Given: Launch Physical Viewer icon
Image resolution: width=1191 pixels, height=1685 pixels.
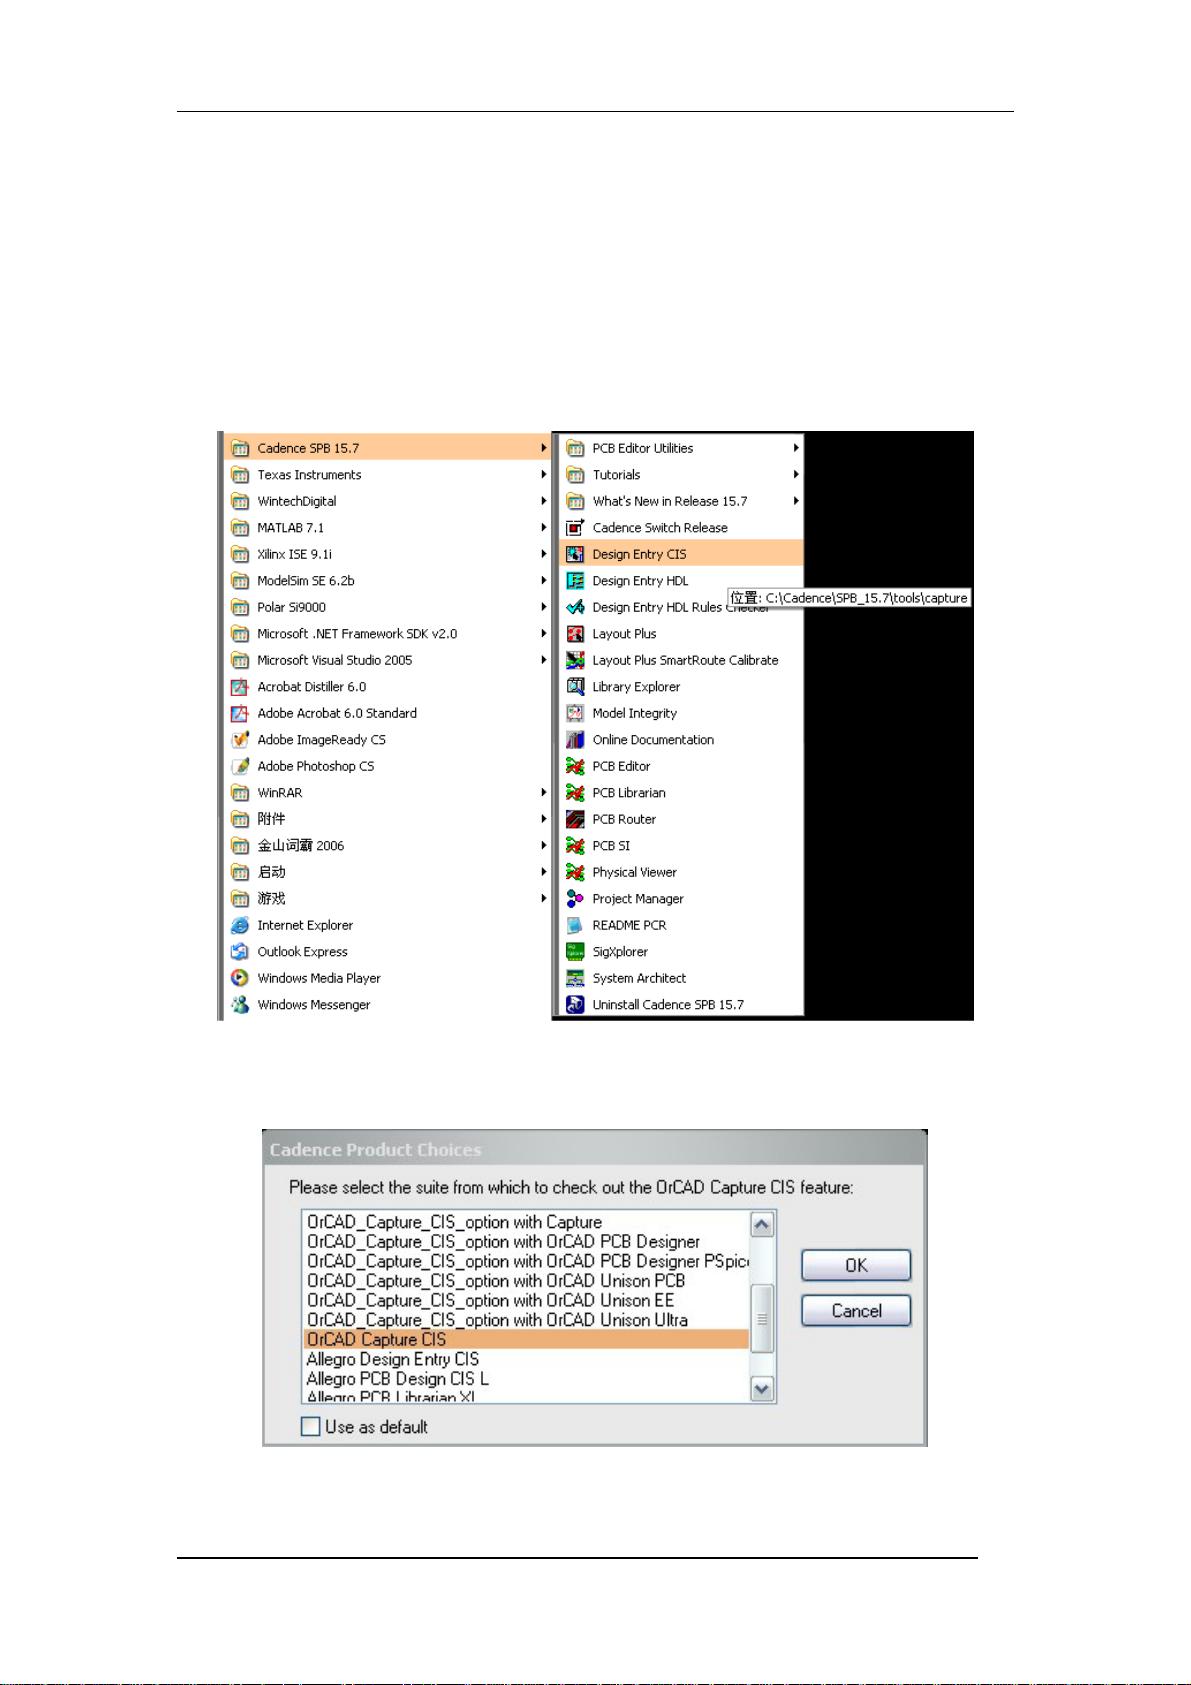Looking at the screenshot, I should [575, 872].
